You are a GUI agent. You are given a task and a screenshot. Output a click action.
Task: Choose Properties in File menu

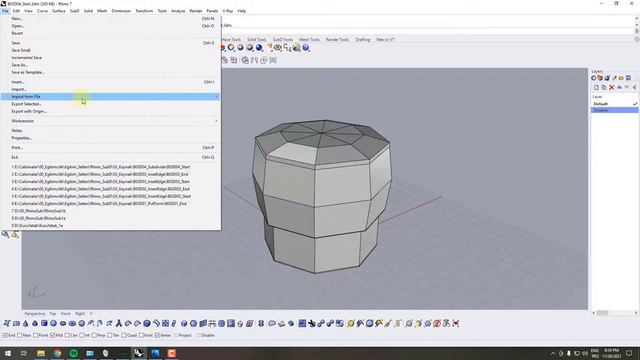(x=22, y=138)
